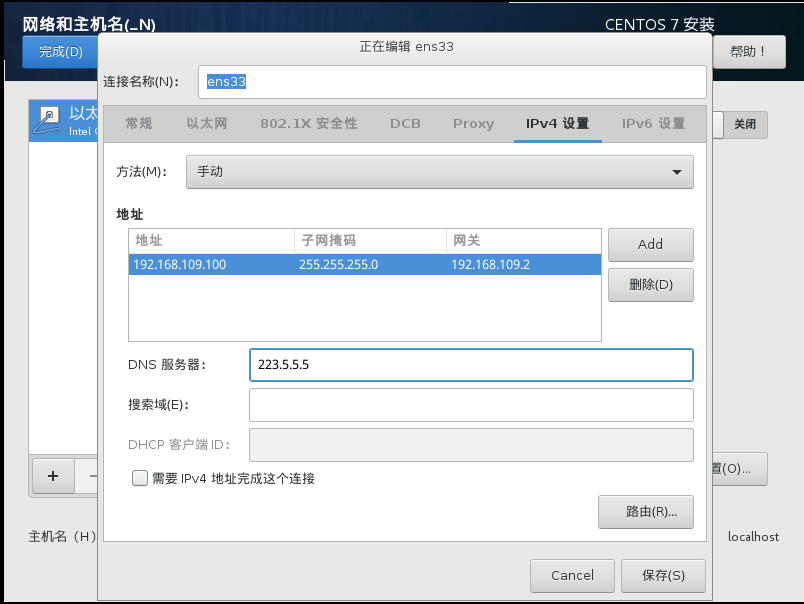
Task: Enable 需要 IPv4 地址完成这个连接 checkbox
Action: click(x=140, y=478)
